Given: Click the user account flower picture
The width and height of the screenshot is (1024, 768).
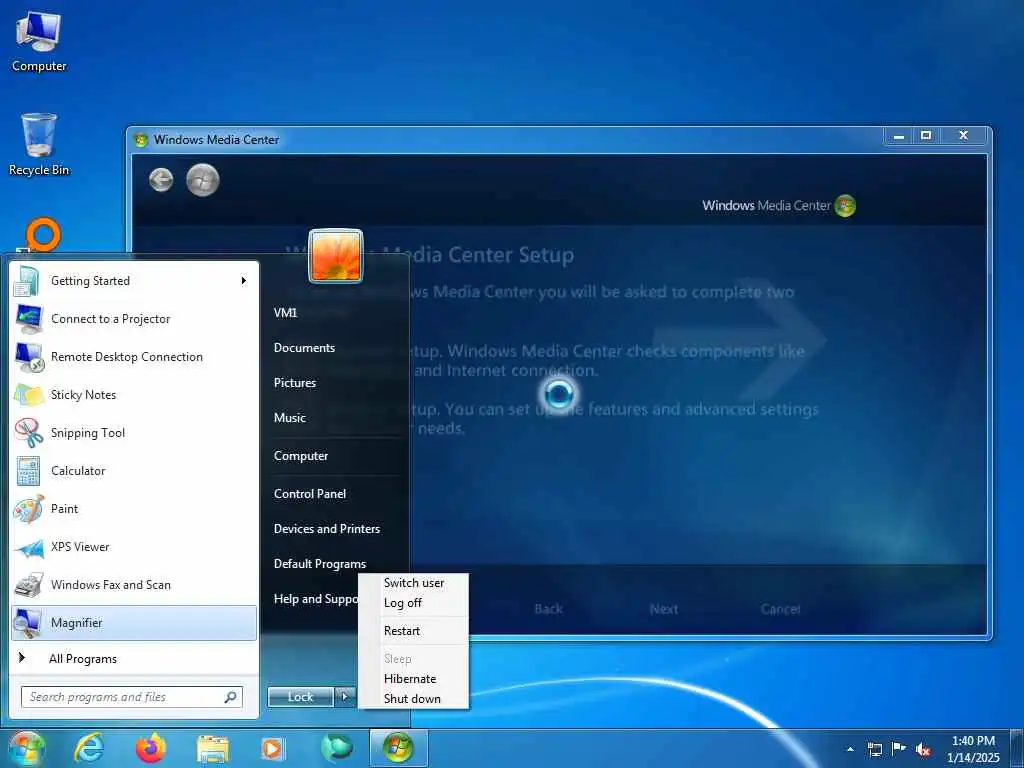Looking at the screenshot, I should 335,255.
